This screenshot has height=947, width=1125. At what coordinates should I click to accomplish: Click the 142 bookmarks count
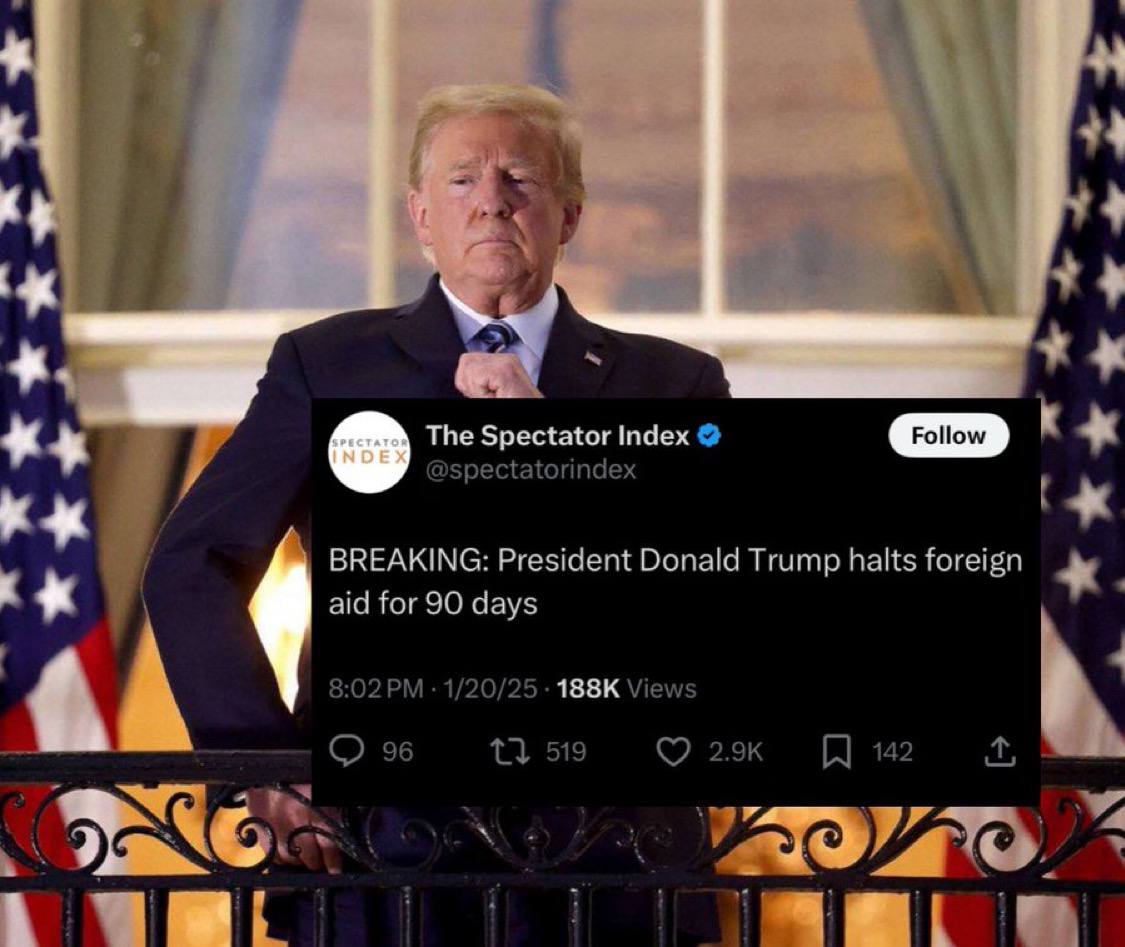click(893, 752)
